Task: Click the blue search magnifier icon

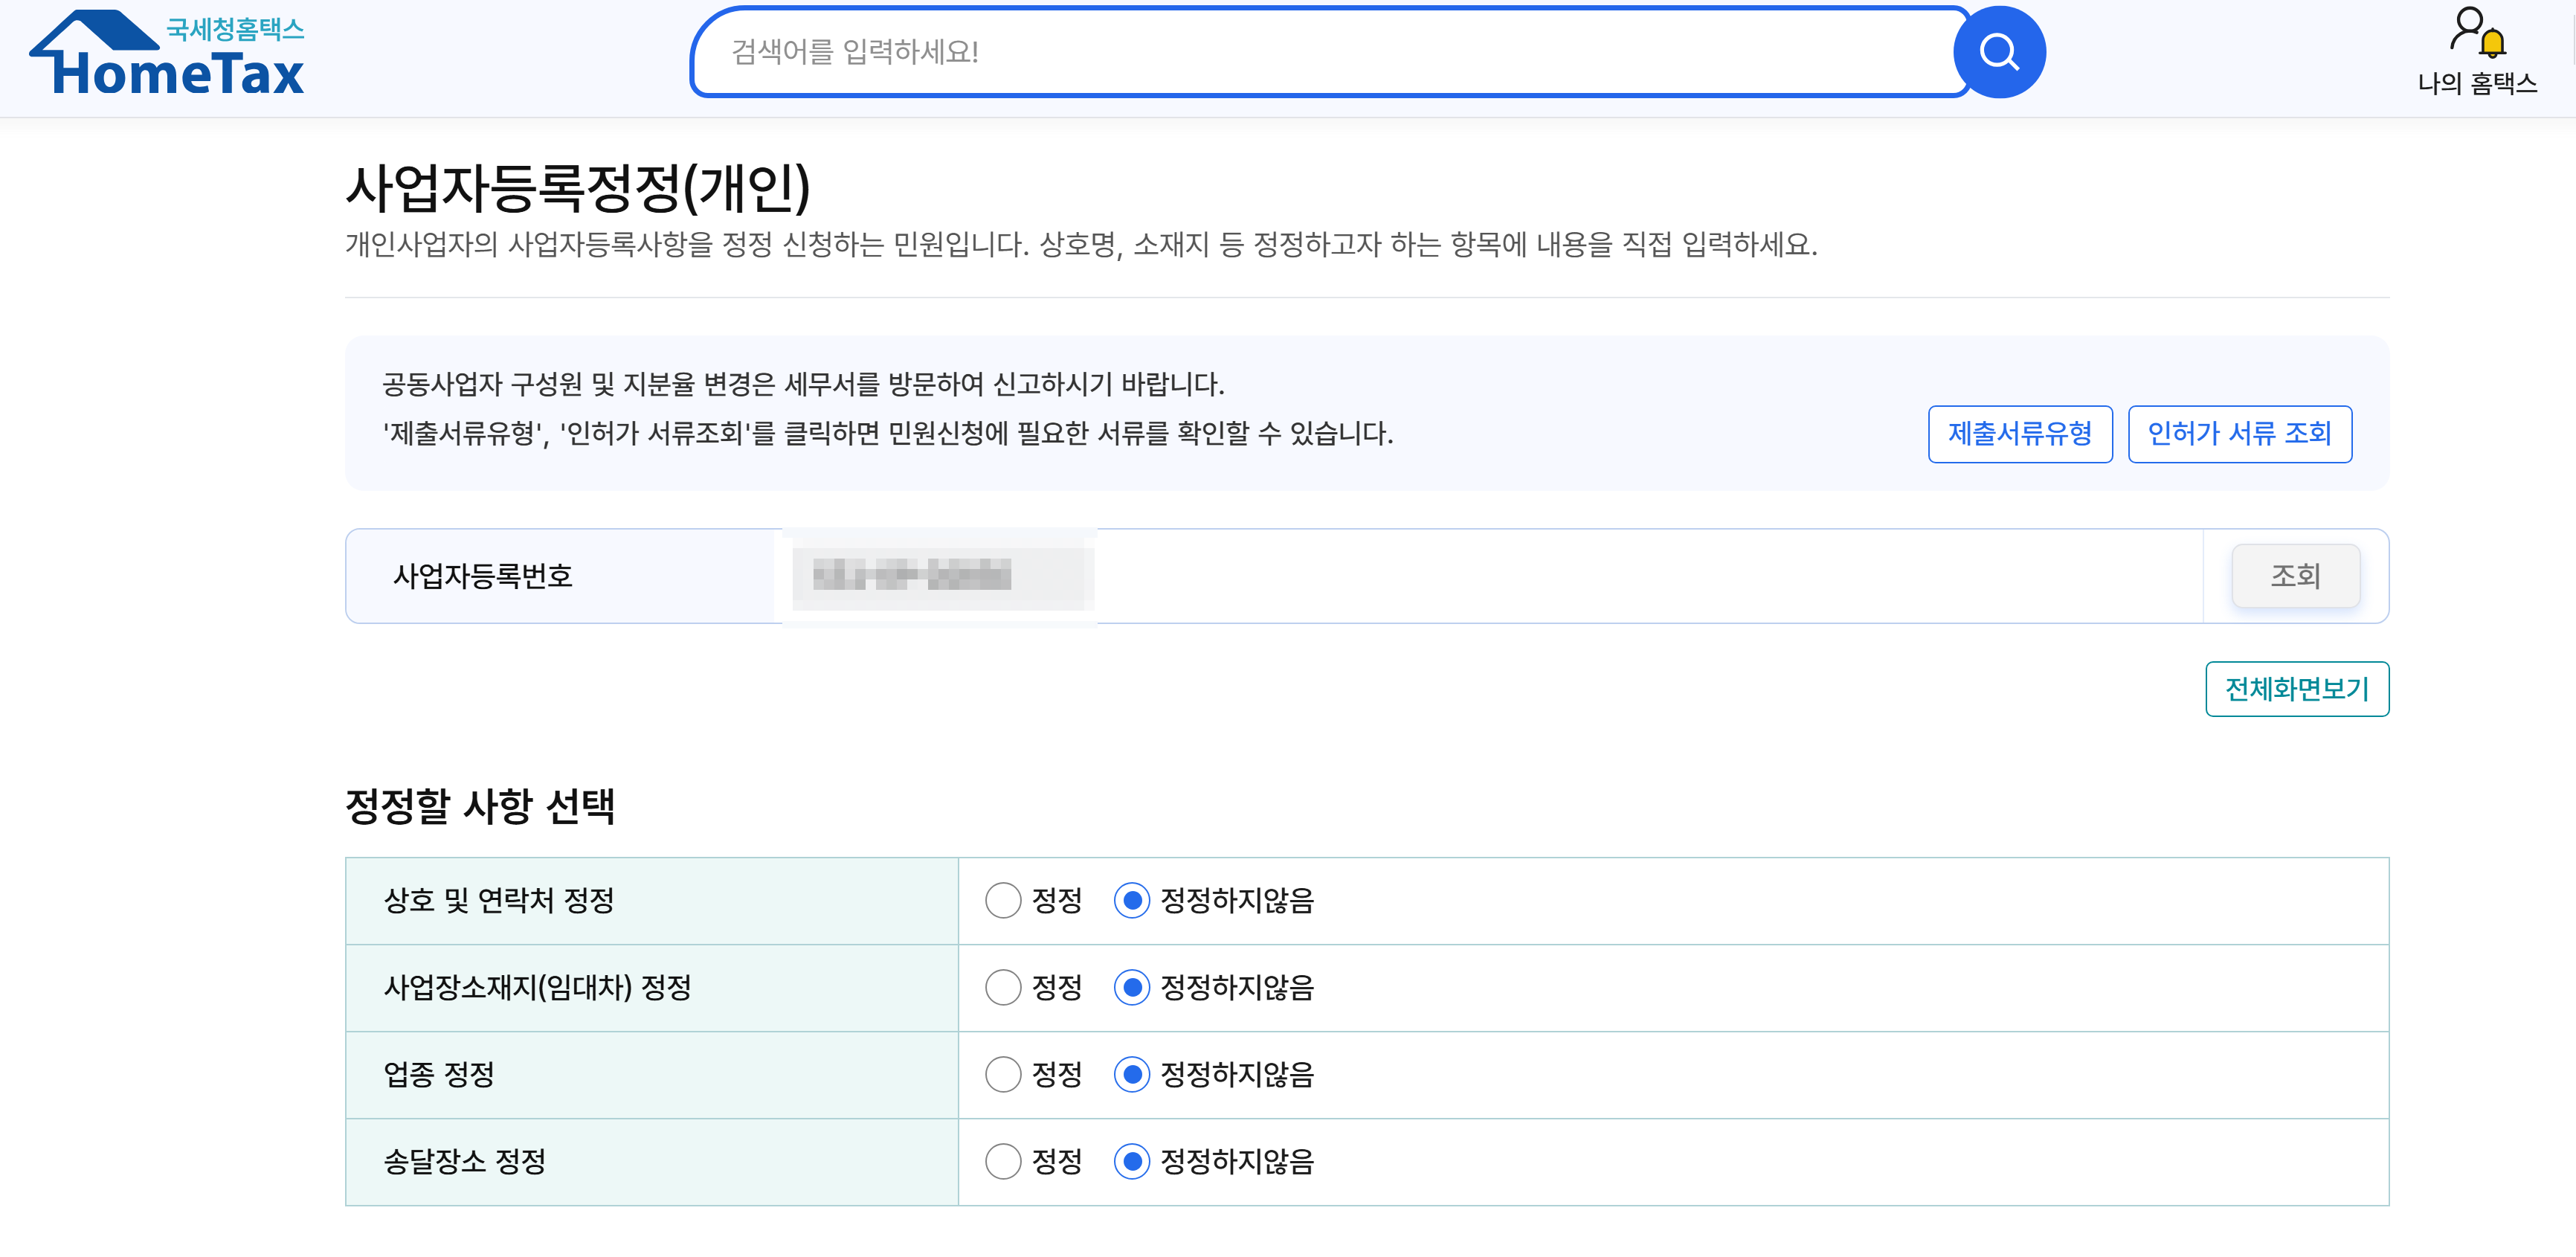Action: coord(1998,52)
